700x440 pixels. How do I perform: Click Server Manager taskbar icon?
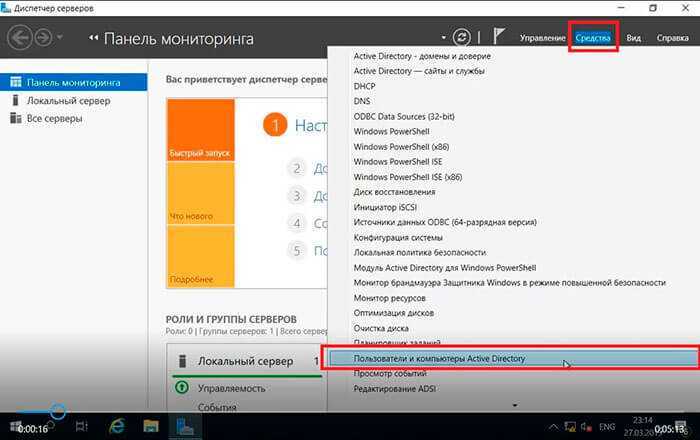pos(185,427)
